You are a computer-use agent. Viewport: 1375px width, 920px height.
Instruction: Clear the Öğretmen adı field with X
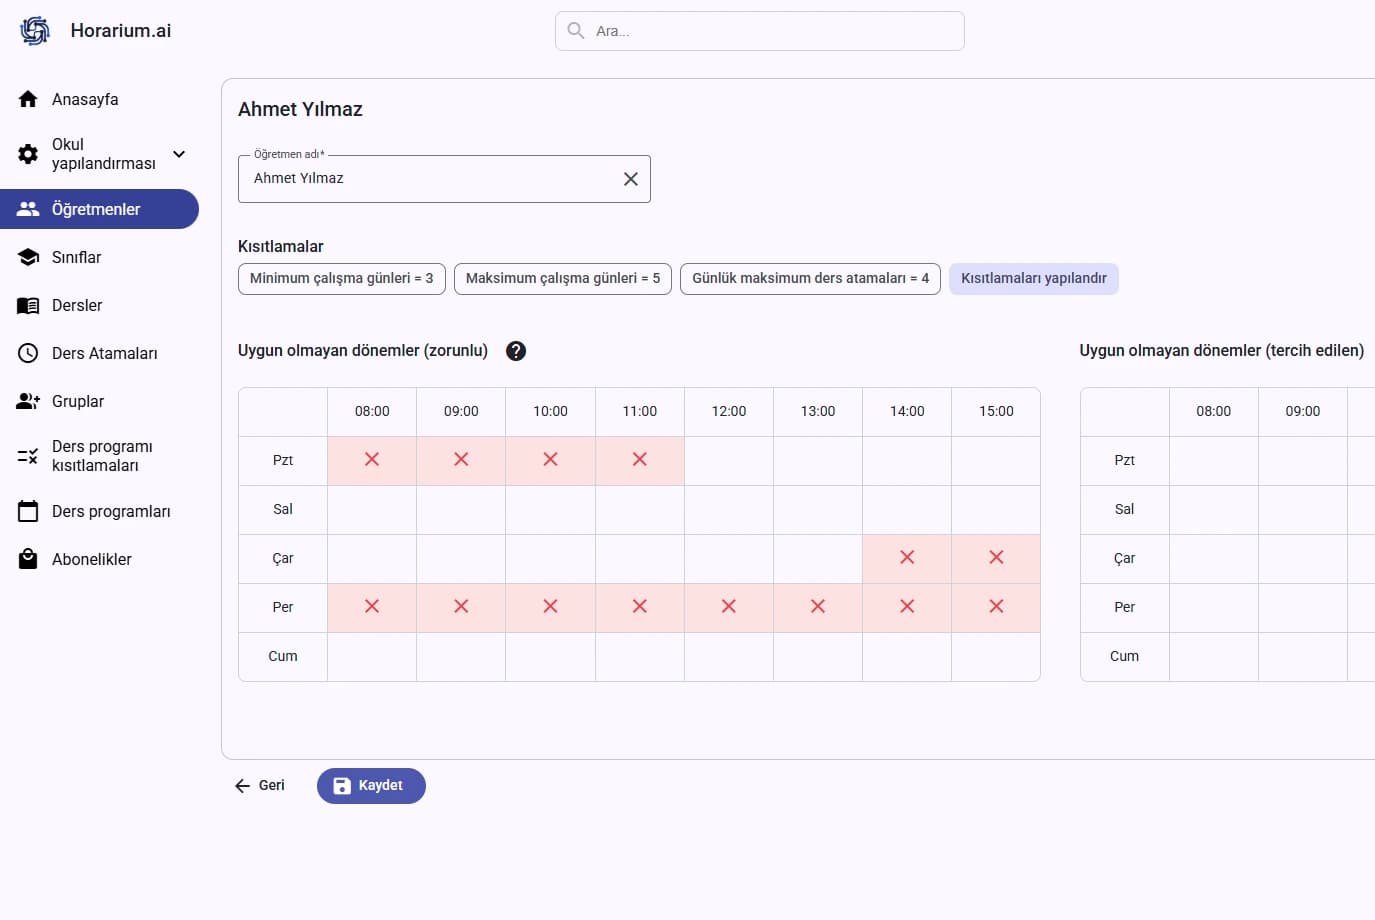[631, 179]
